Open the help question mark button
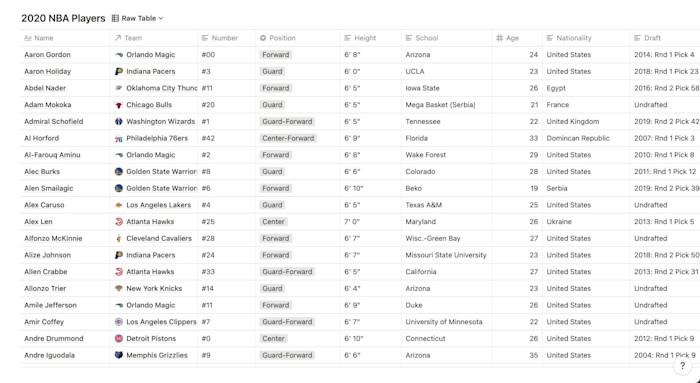 point(682,366)
